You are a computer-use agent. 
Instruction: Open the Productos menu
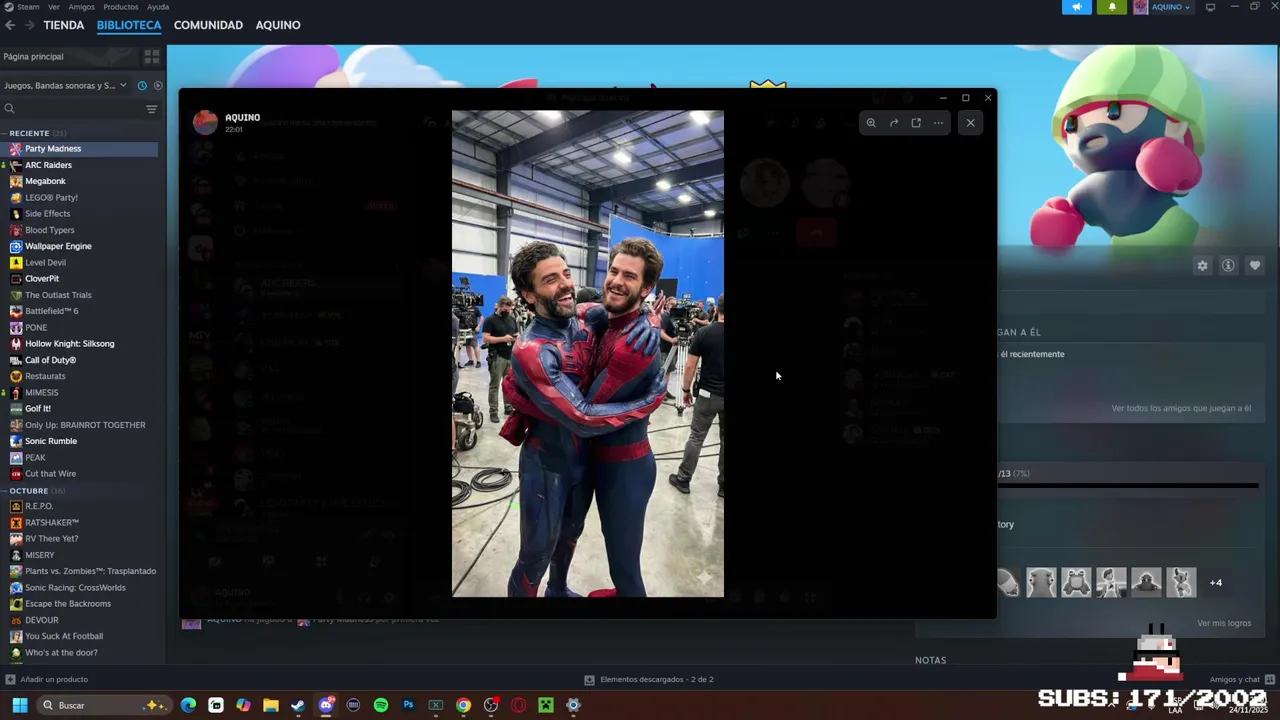121,7
